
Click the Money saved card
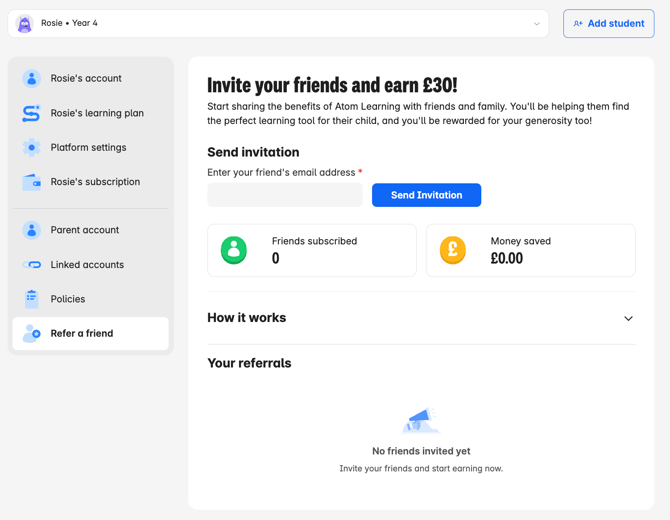tap(531, 250)
